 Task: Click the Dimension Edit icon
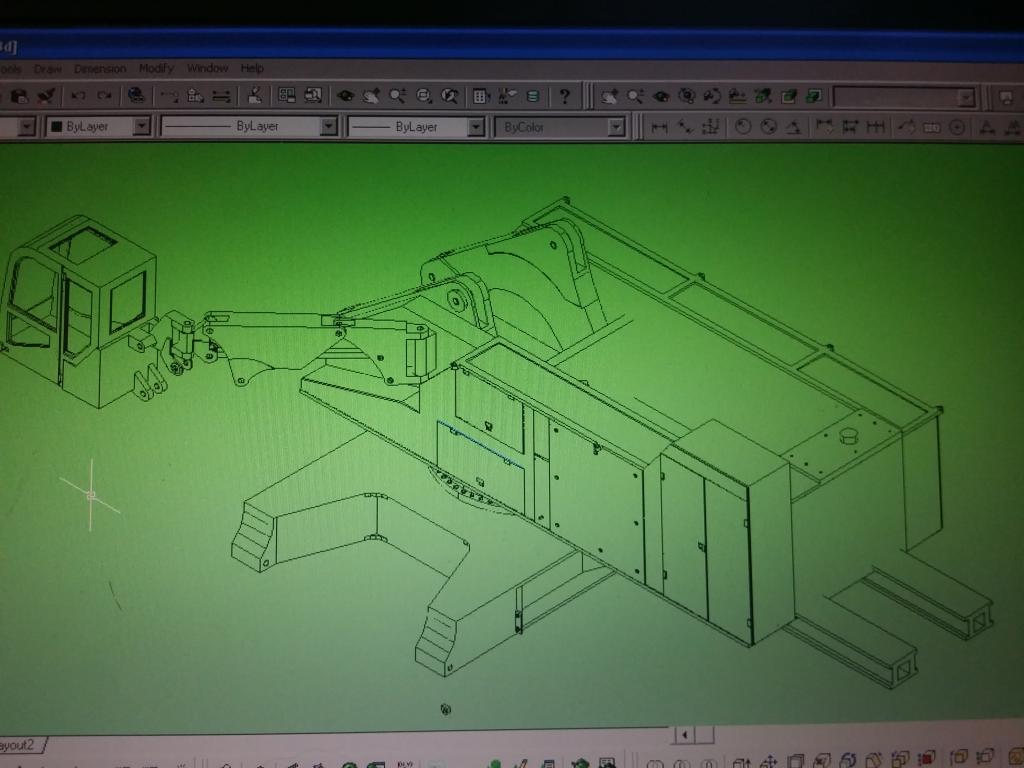tap(987, 127)
